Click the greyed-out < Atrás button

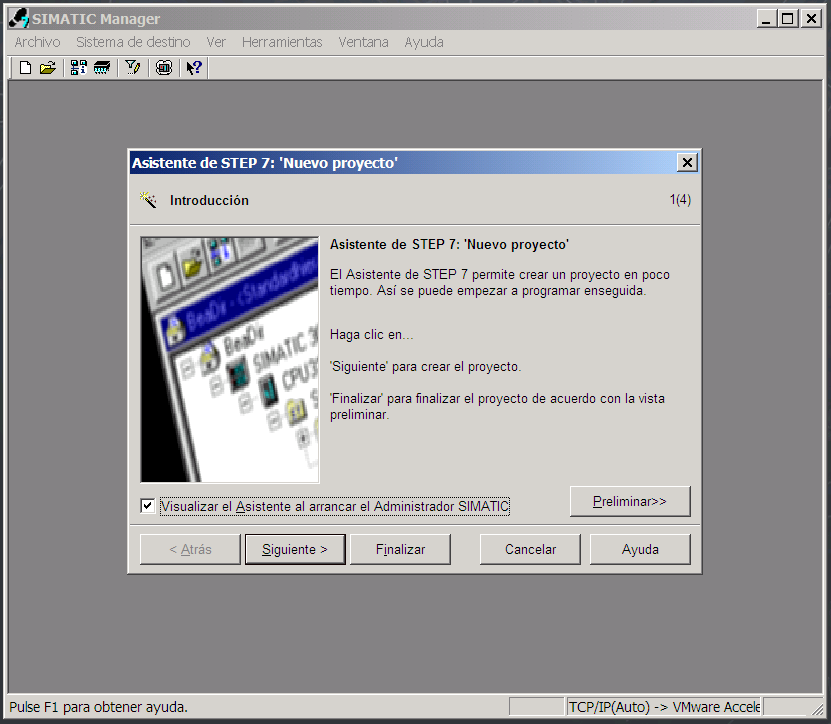[x=190, y=550]
